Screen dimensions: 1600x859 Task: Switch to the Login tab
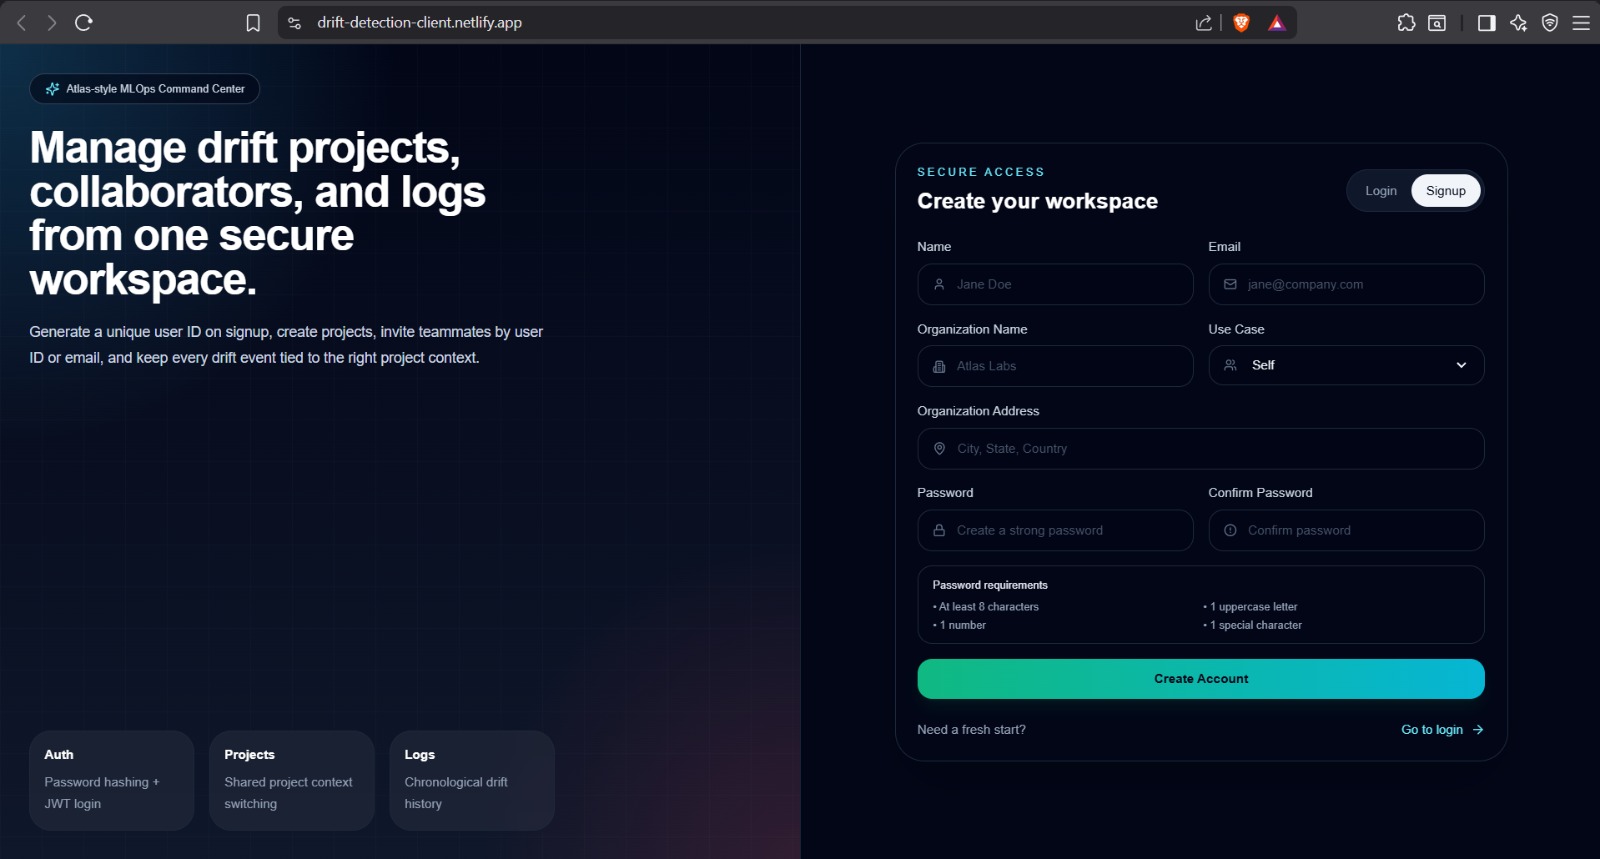(x=1381, y=191)
